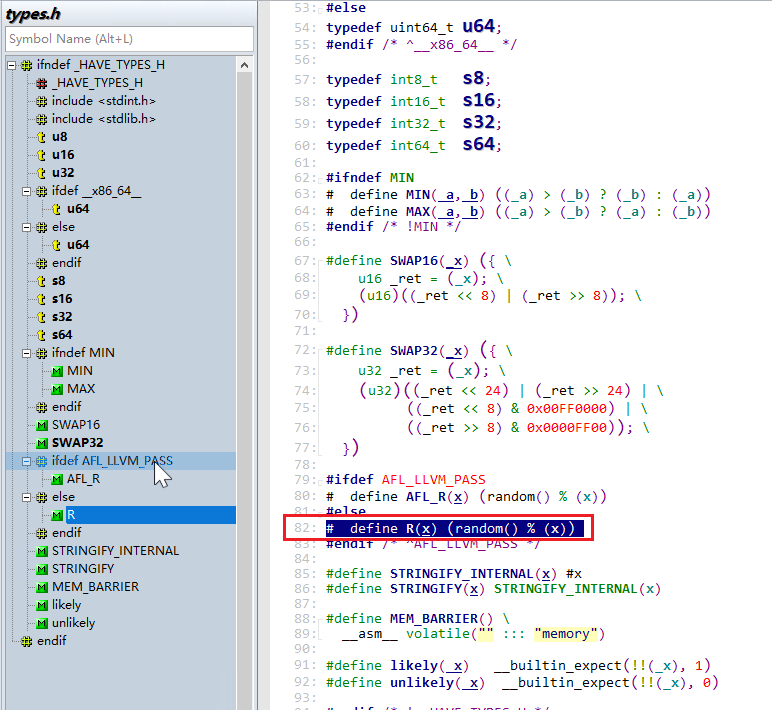This screenshot has width=772, height=710.
Task: Select highlighted R macro in symbol tree
Action: click(x=151, y=515)
